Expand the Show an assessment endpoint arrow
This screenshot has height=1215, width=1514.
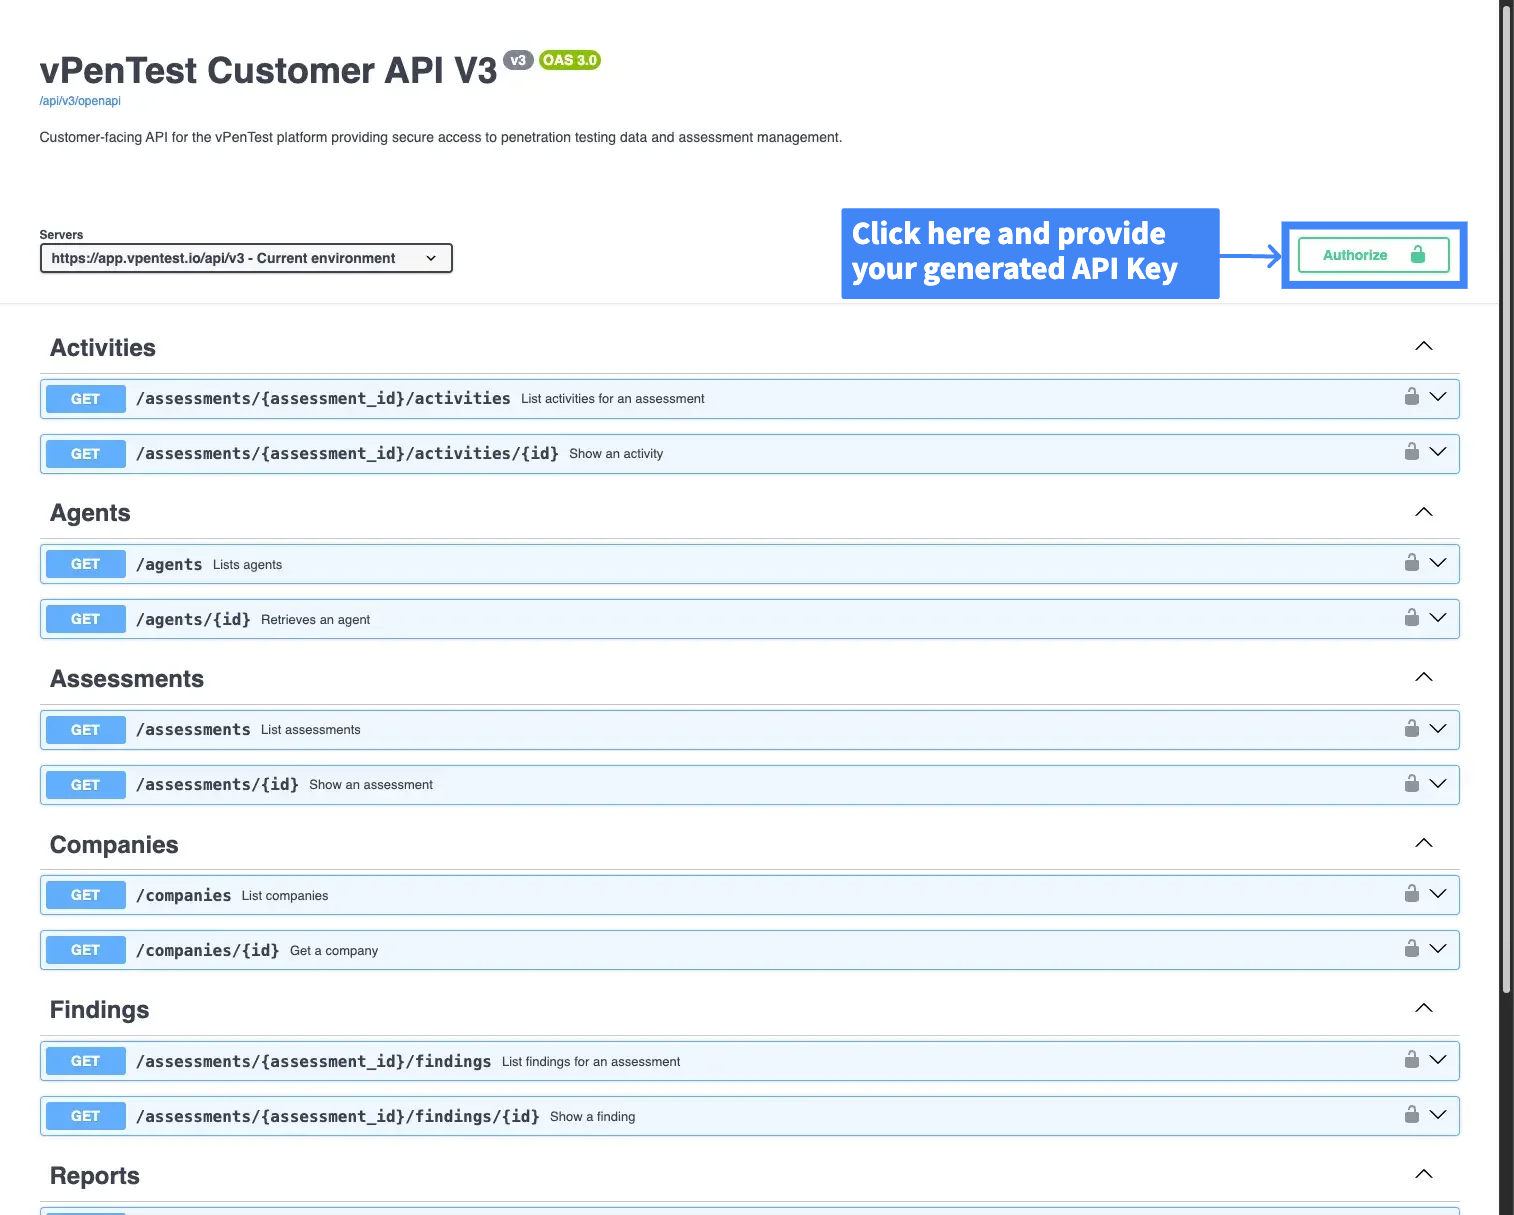[1438, 784]
